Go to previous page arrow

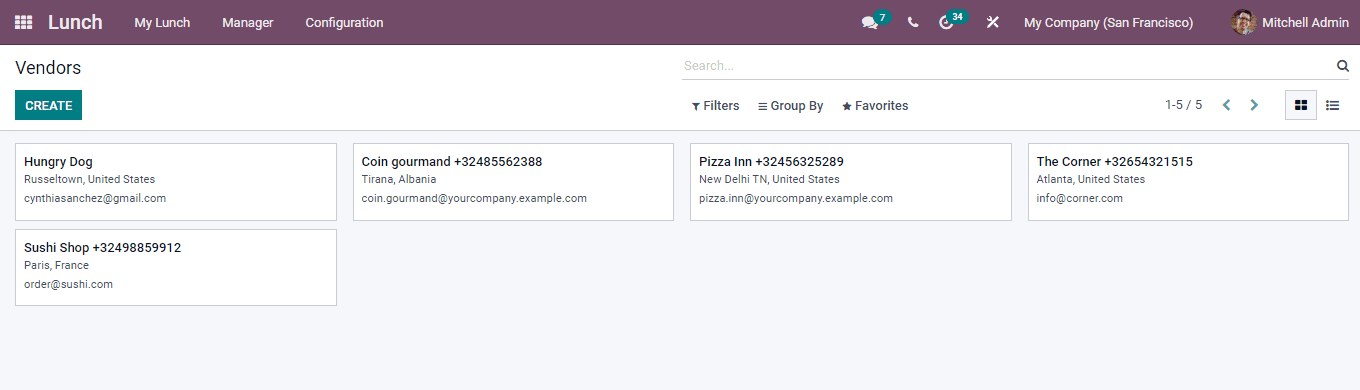click(x=1226, y=105)
